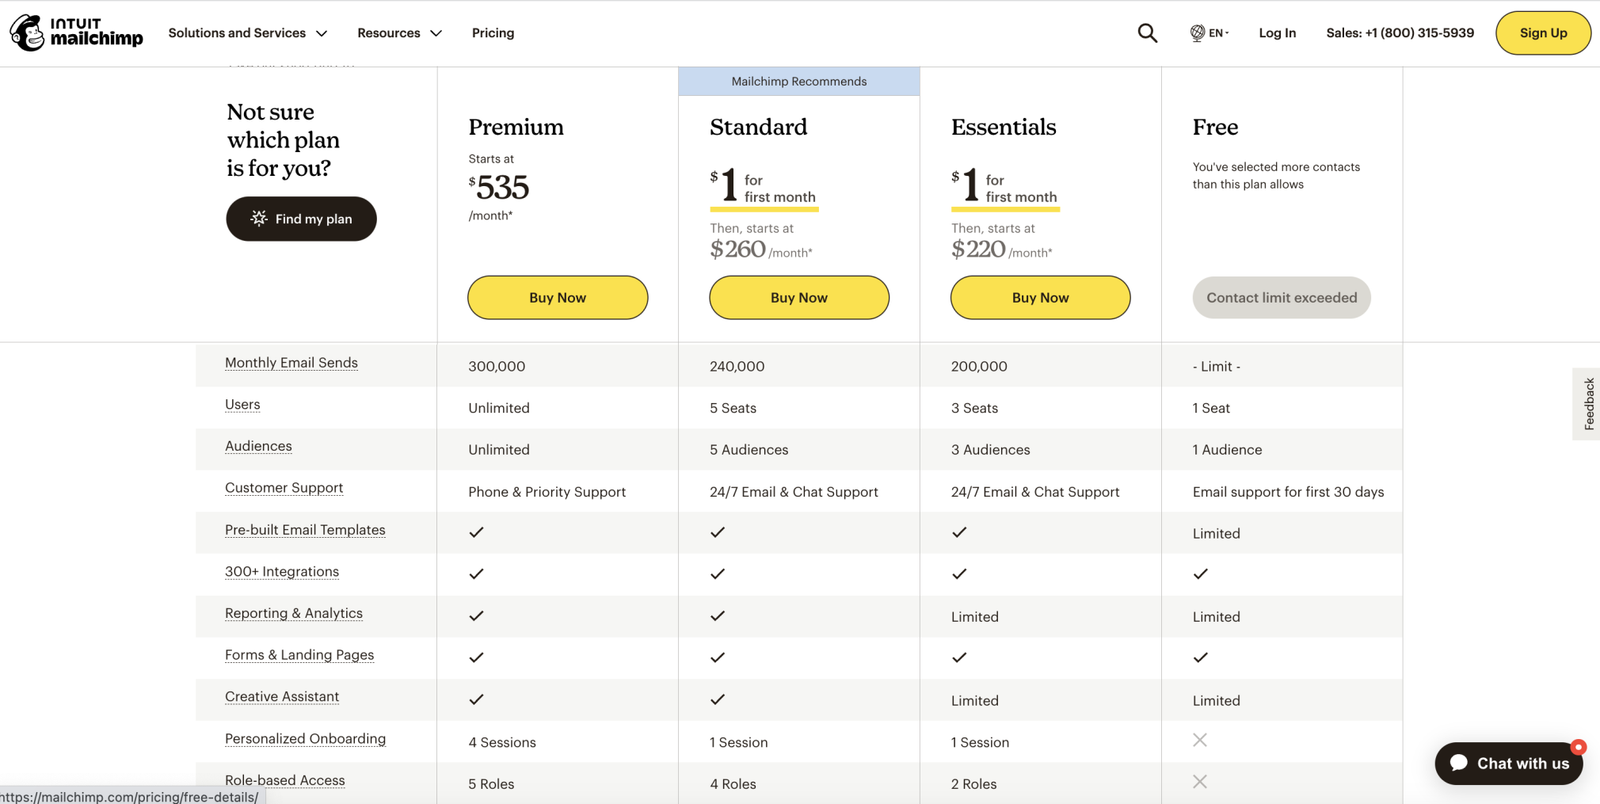Screen dimensions: 1600x804
Task: Click the yellow Sign Up button
Action: click(1543, 33)
